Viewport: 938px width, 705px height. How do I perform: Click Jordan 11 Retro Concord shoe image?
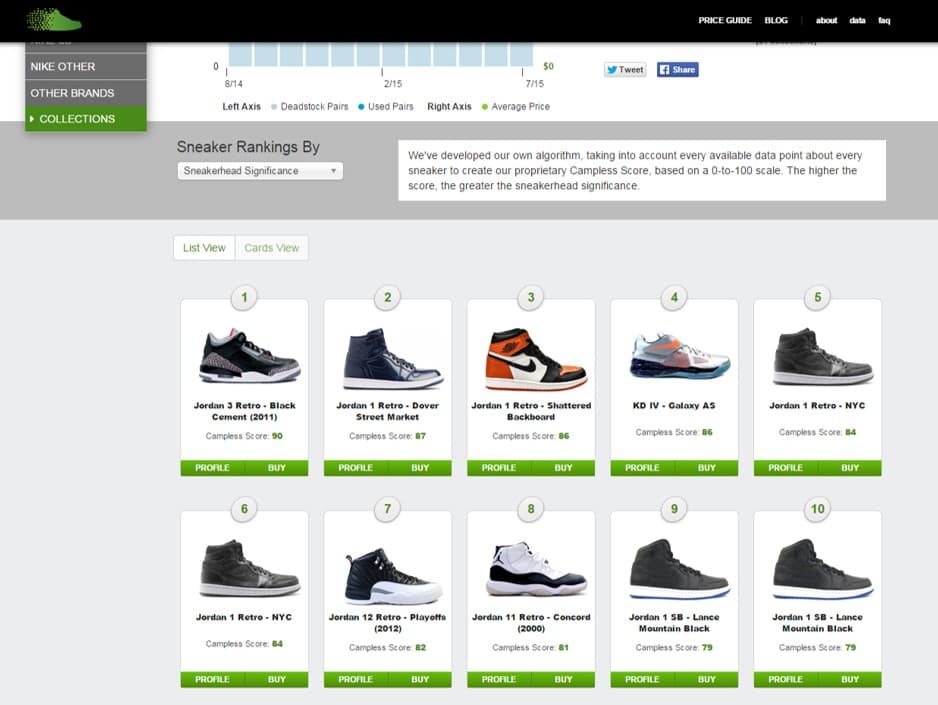pos(537,569)
